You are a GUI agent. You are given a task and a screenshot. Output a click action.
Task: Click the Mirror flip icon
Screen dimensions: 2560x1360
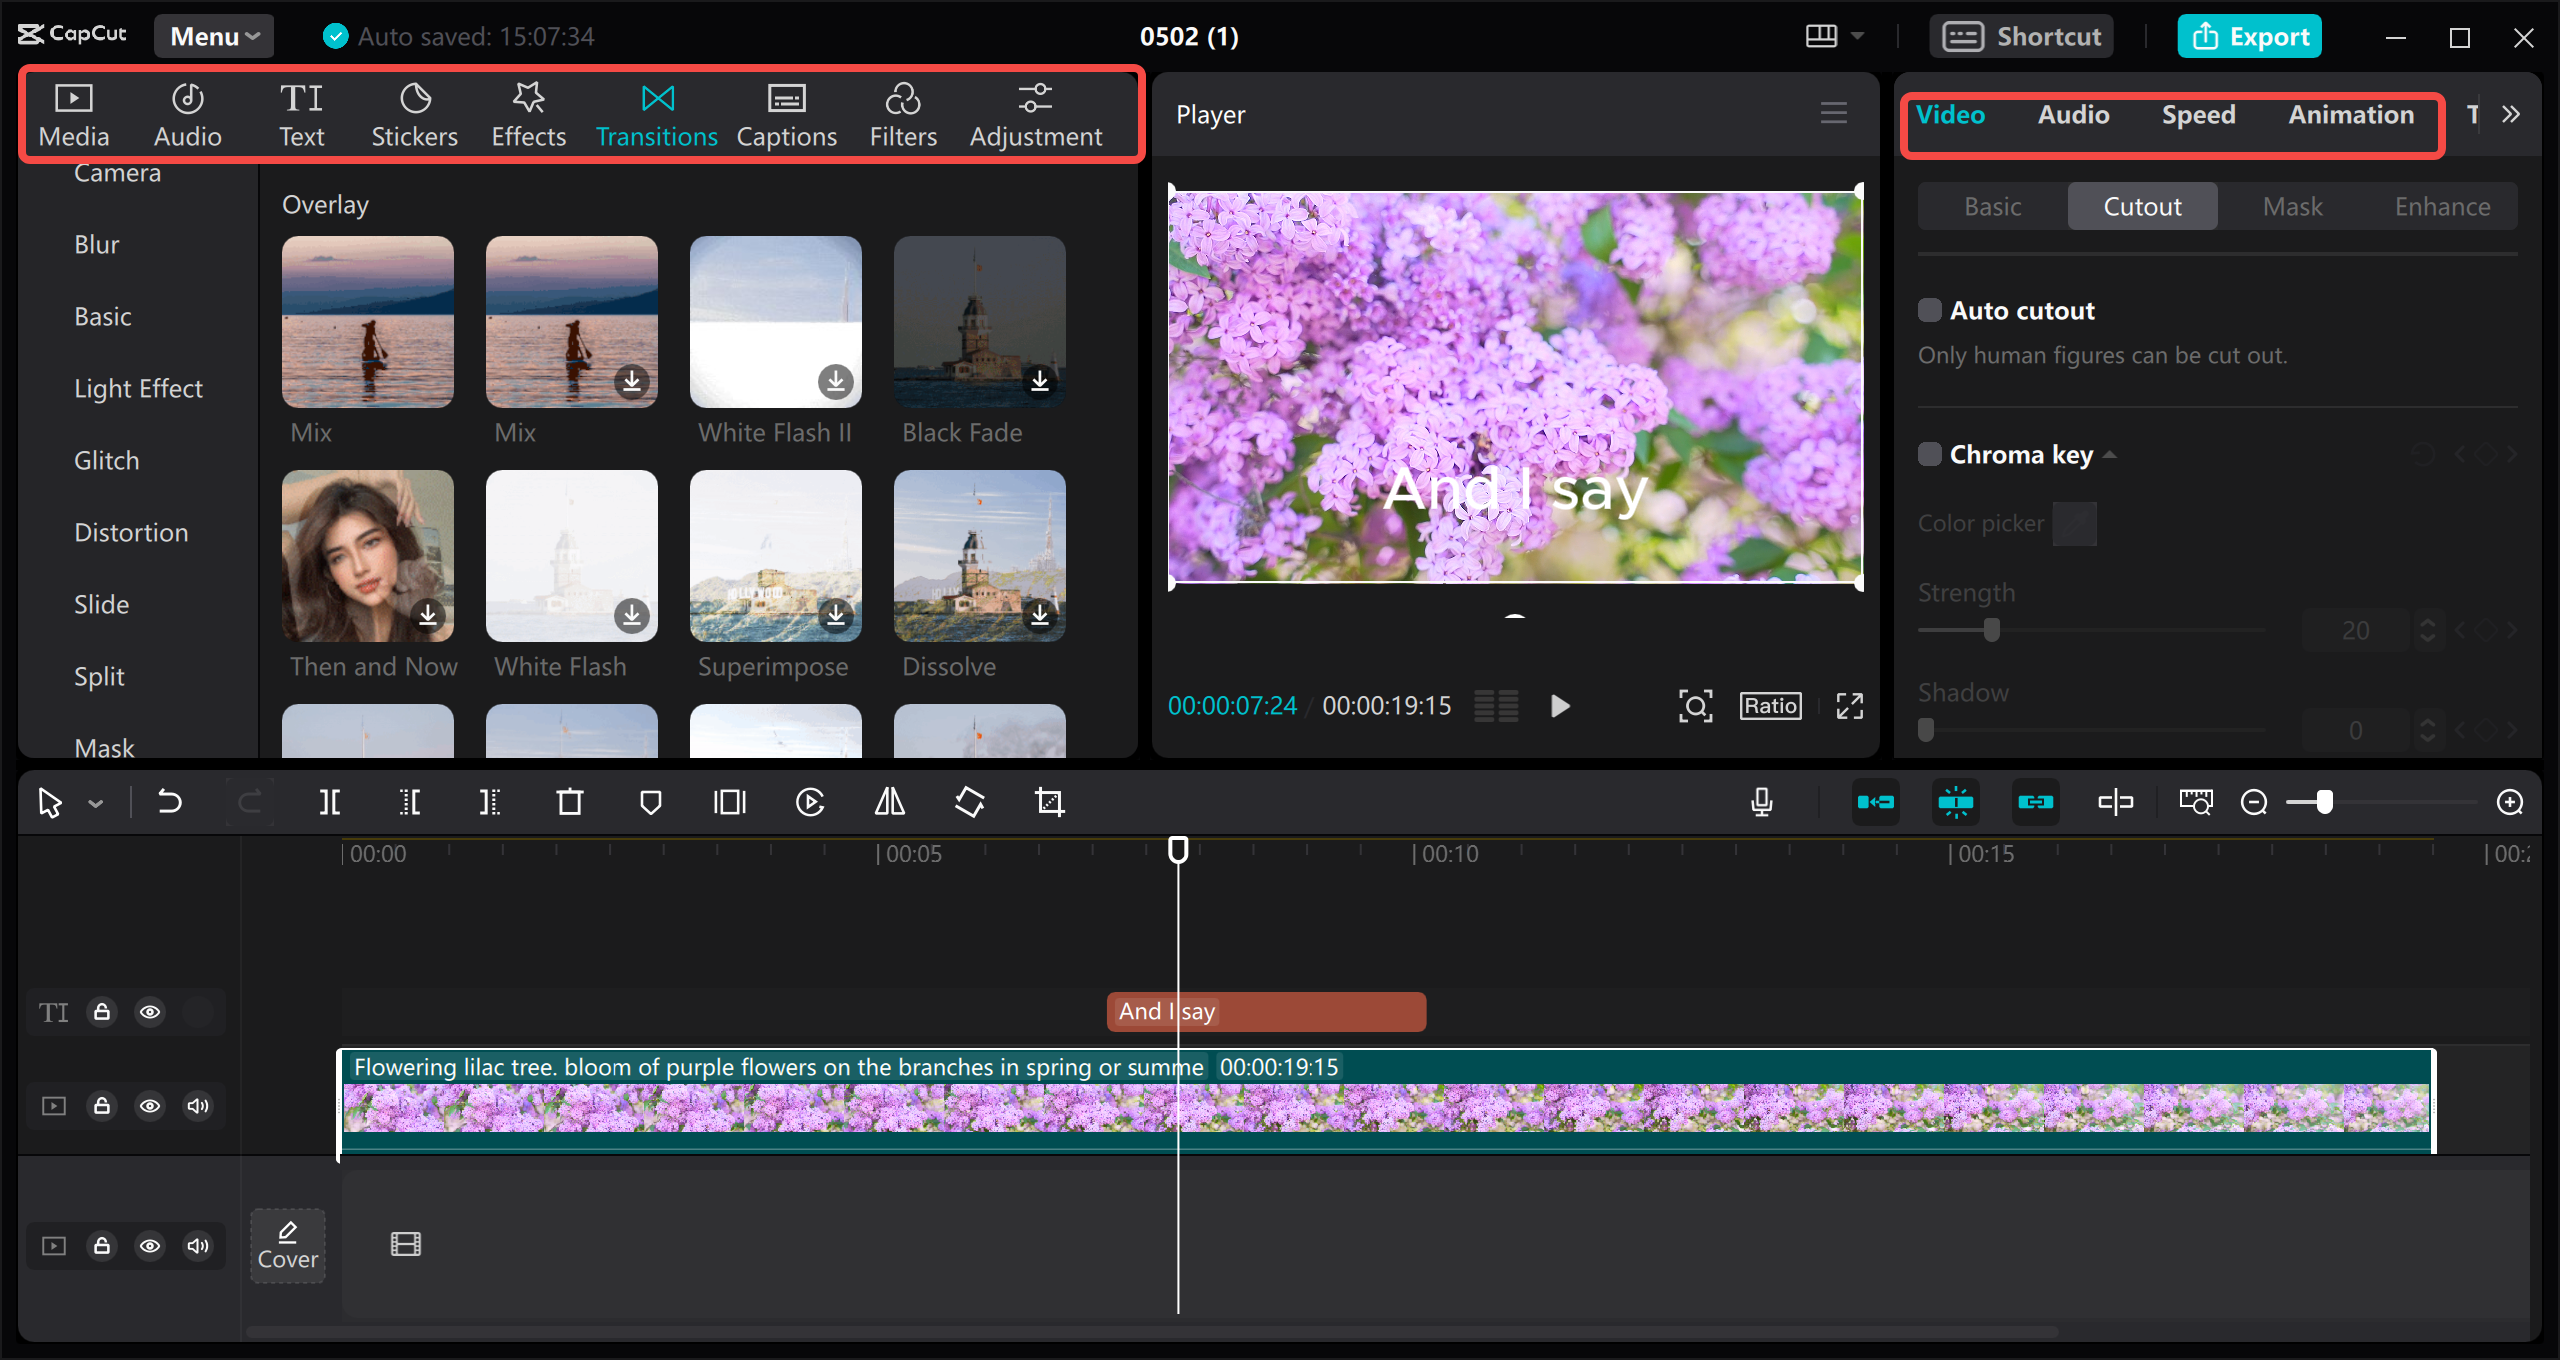[890, 802]
